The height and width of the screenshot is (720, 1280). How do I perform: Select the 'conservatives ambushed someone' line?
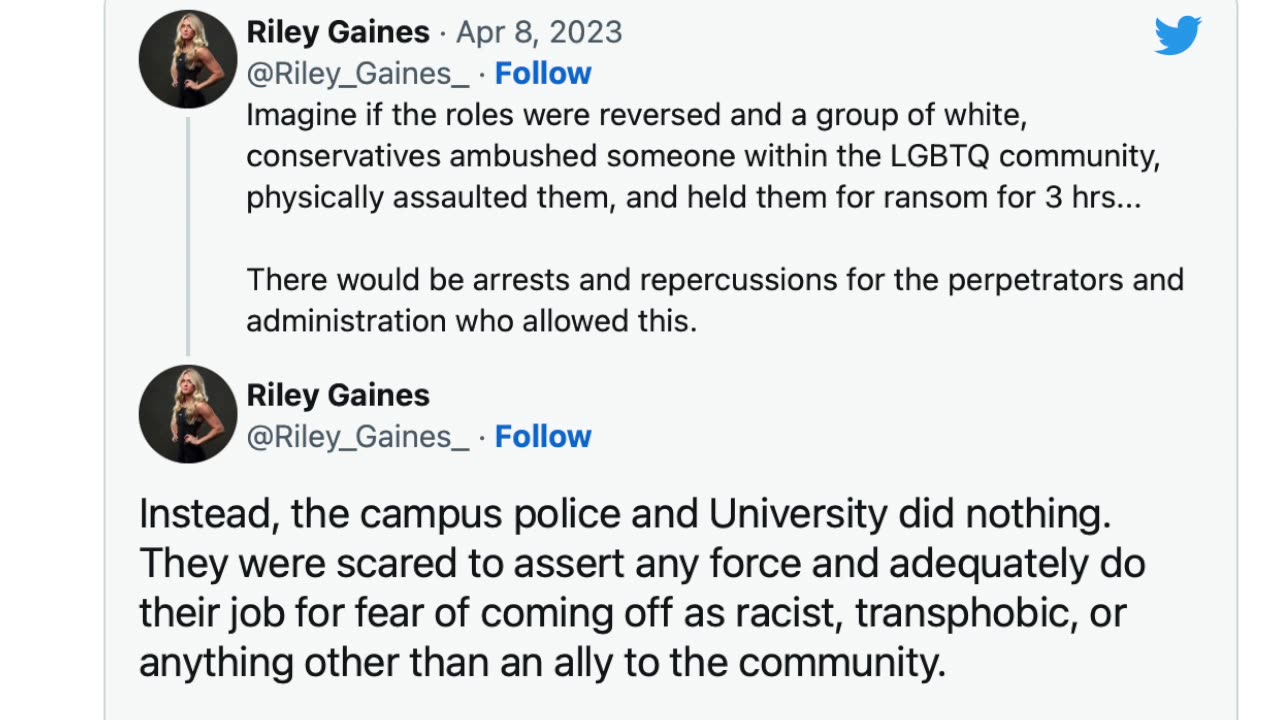(703, 156)
